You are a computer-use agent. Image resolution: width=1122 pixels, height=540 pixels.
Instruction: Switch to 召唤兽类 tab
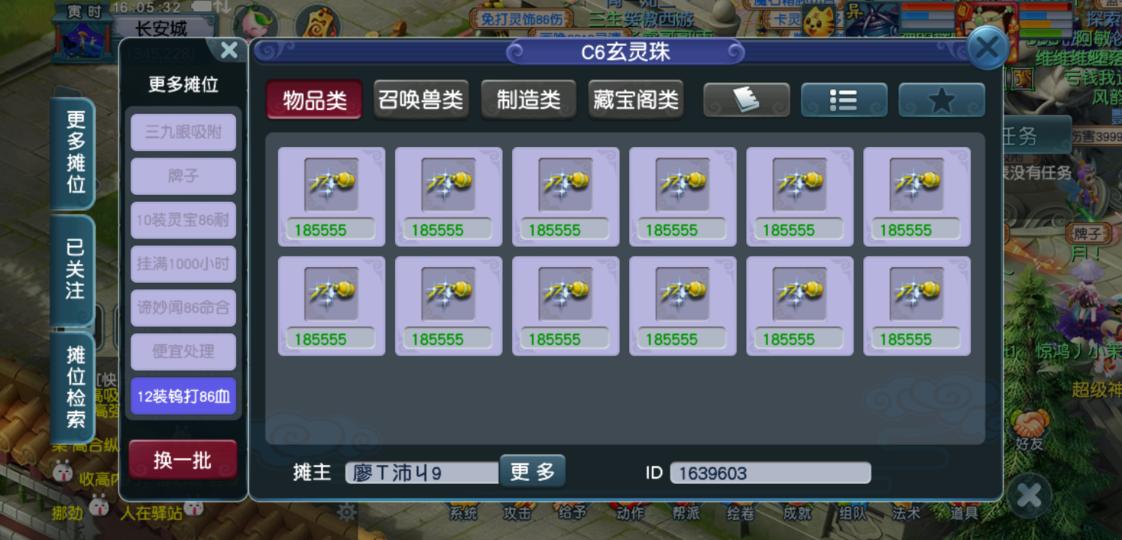coord(421,99)
